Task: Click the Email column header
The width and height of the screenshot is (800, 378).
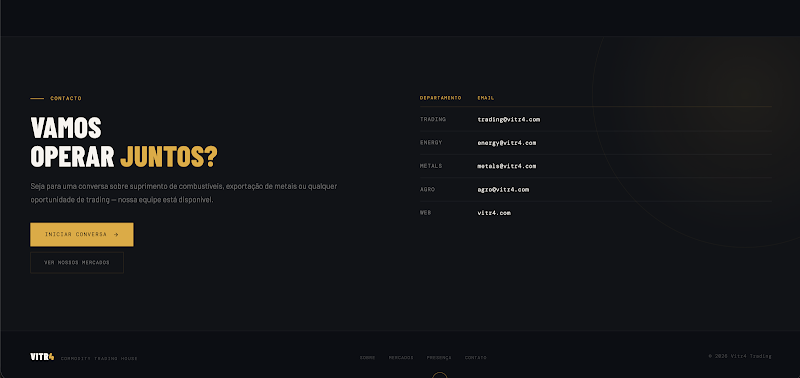Action: (486, 98)
